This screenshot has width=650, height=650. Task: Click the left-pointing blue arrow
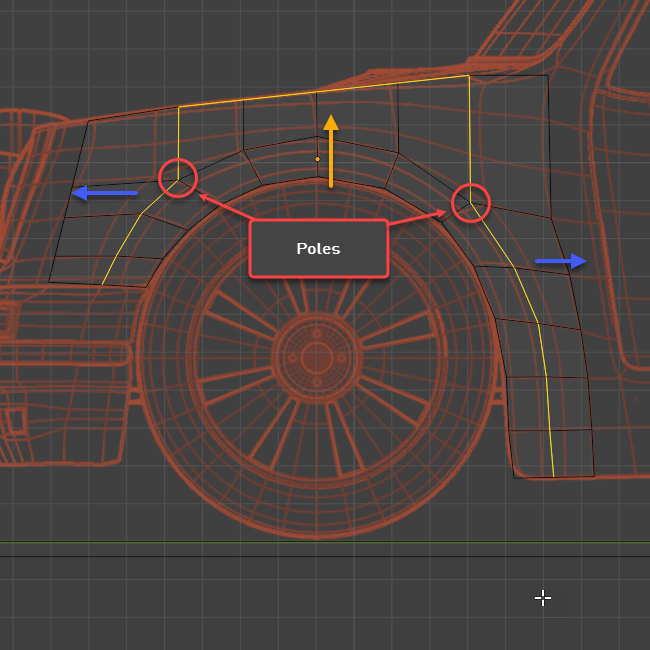point(104,193)
